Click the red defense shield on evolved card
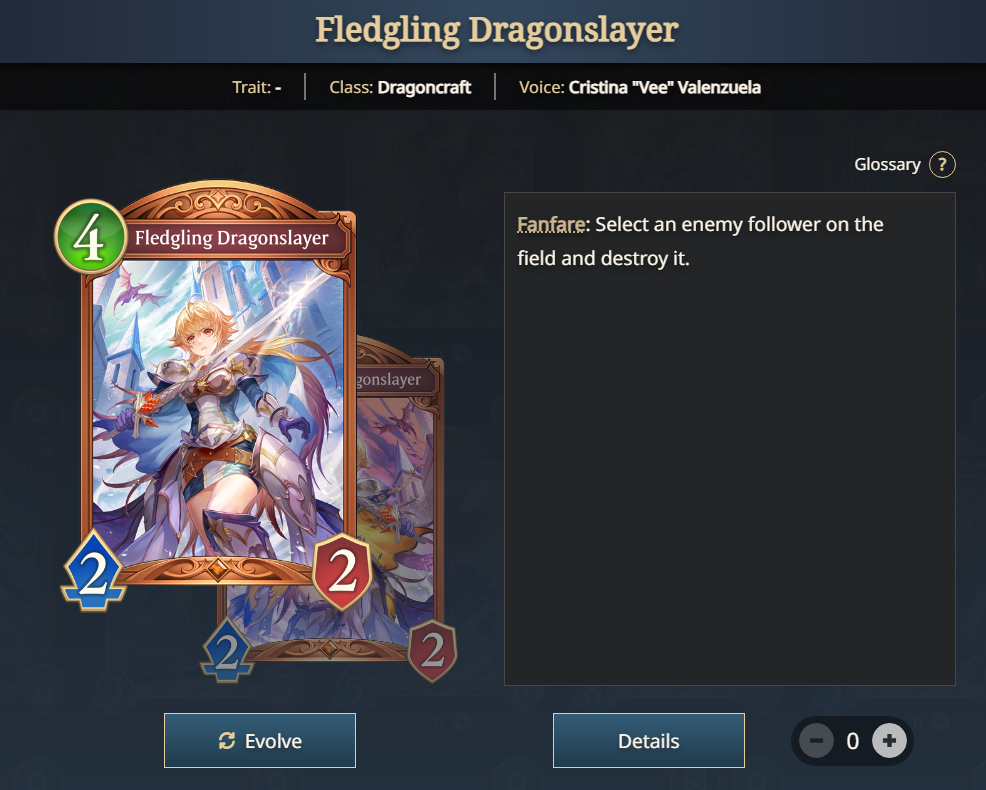 (x=433, y=651)
